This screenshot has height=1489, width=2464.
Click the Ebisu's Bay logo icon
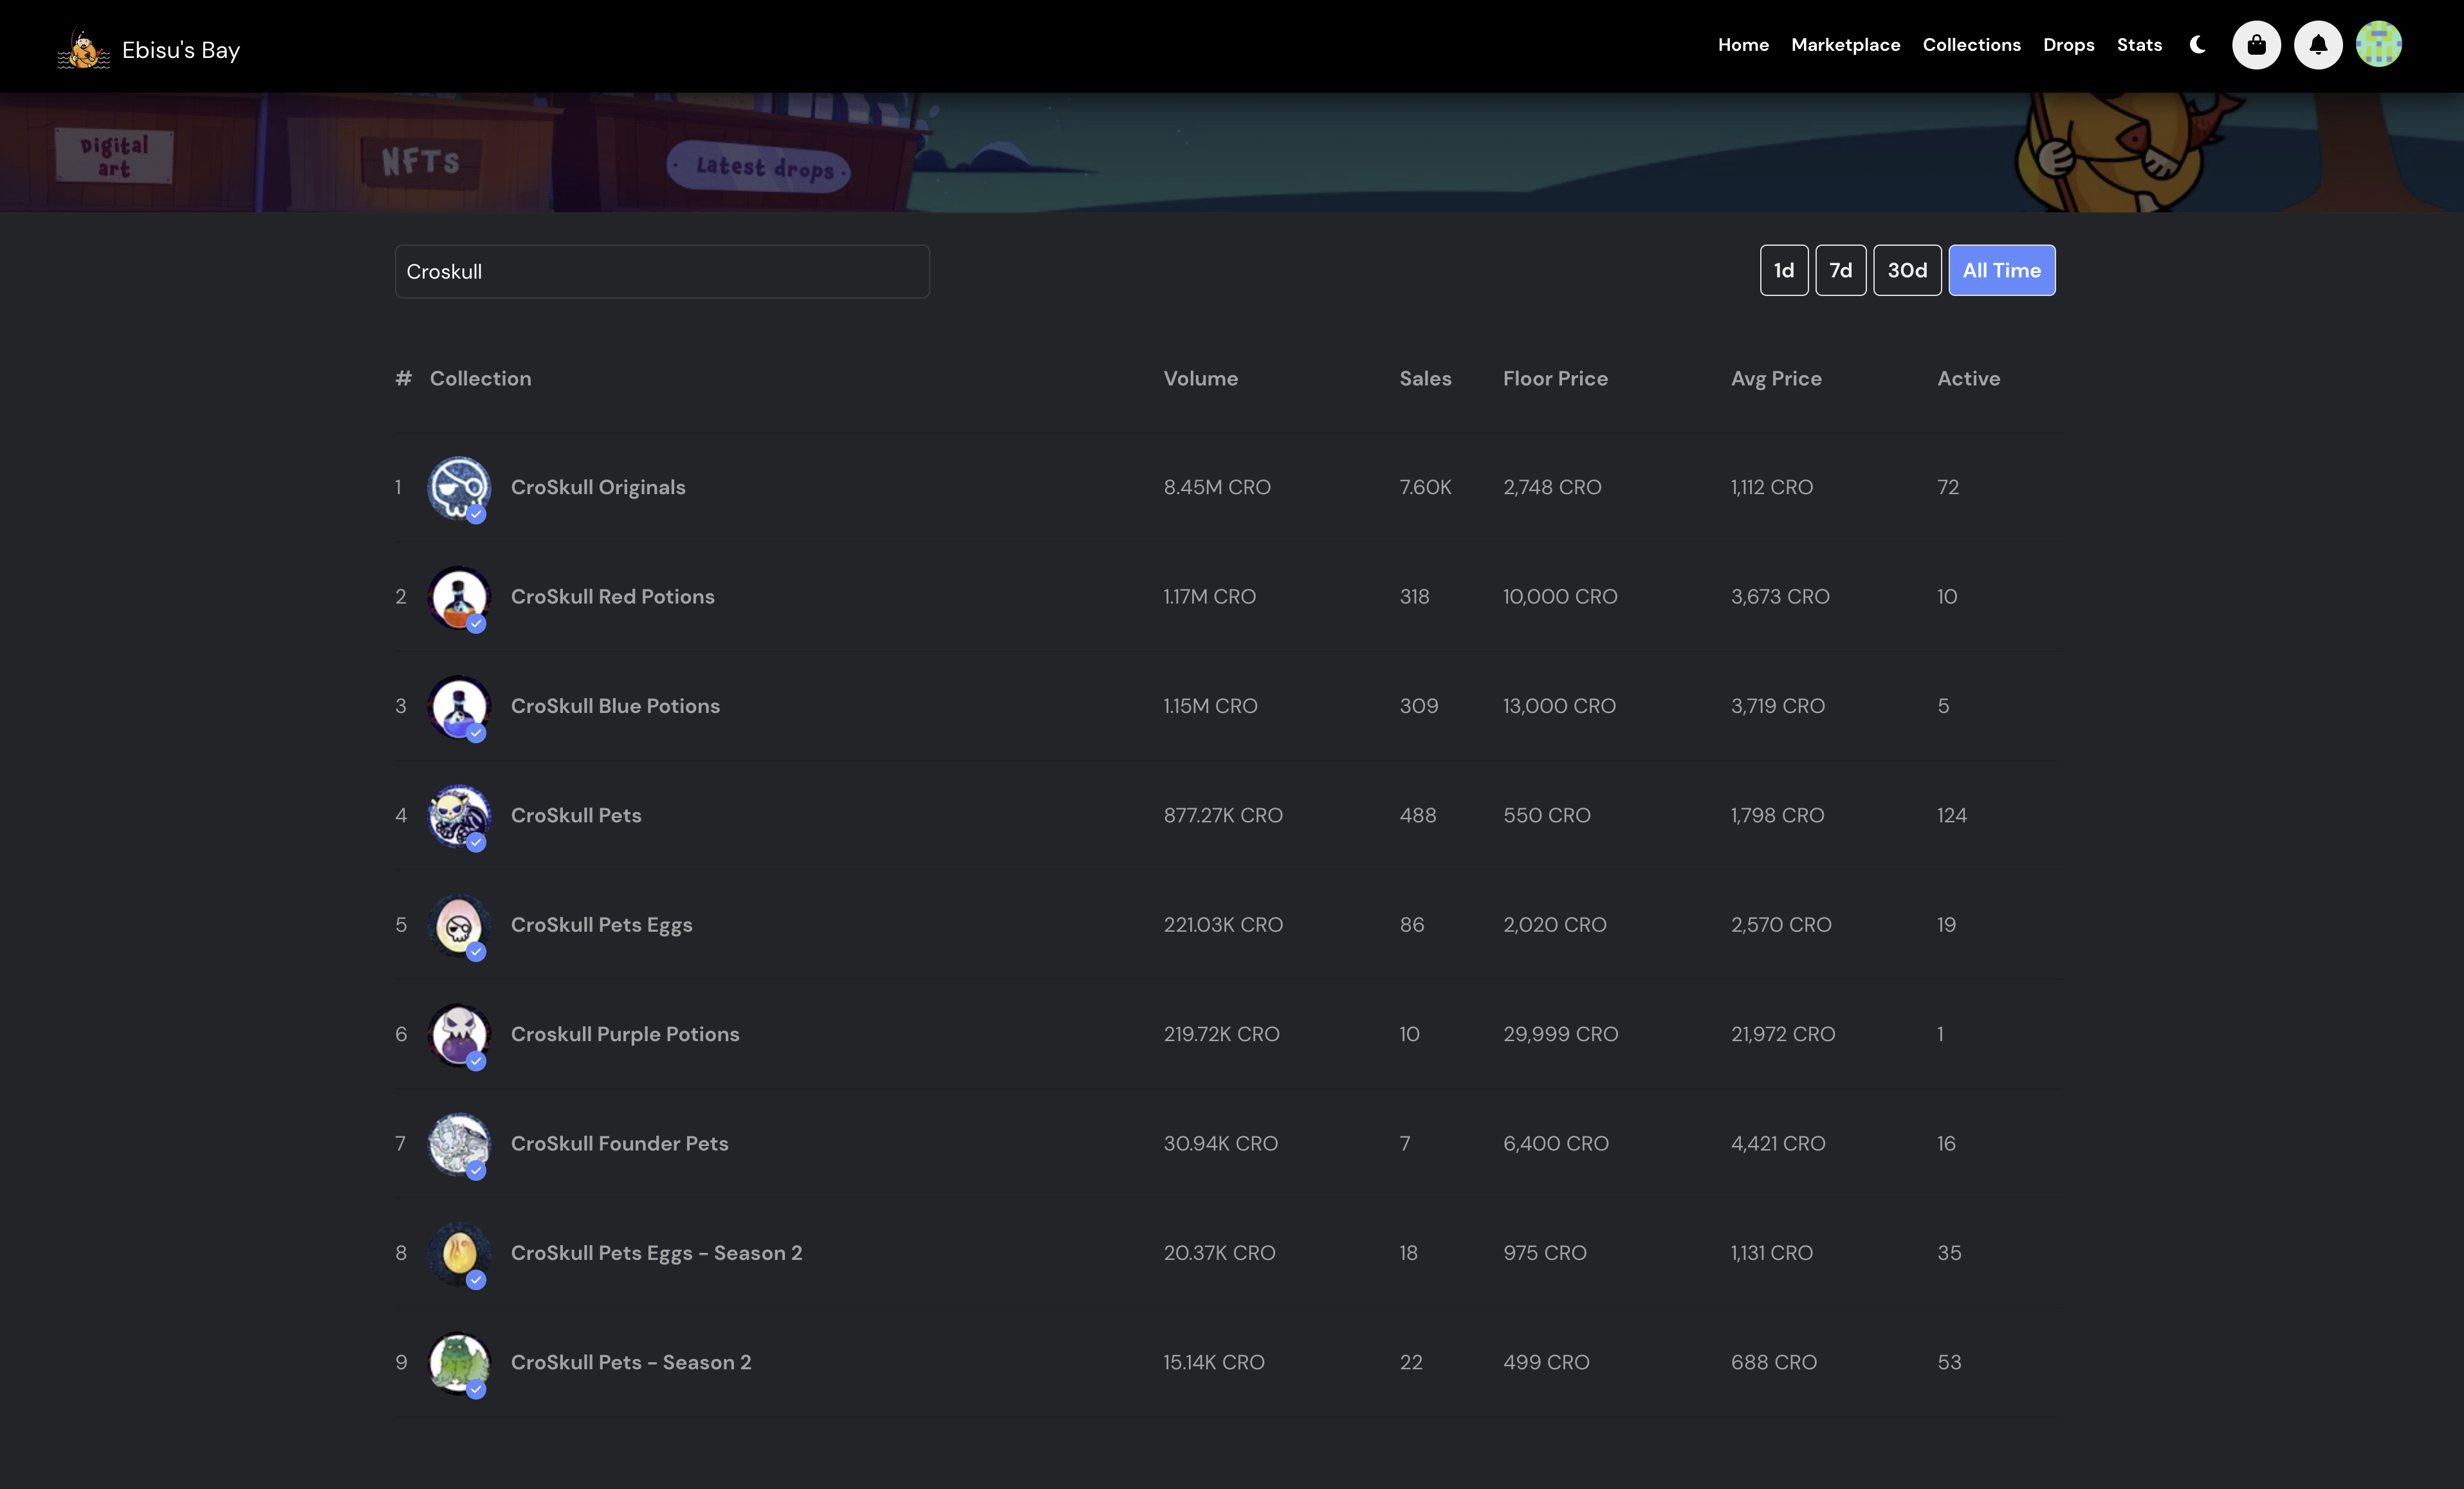pos(84,49)
